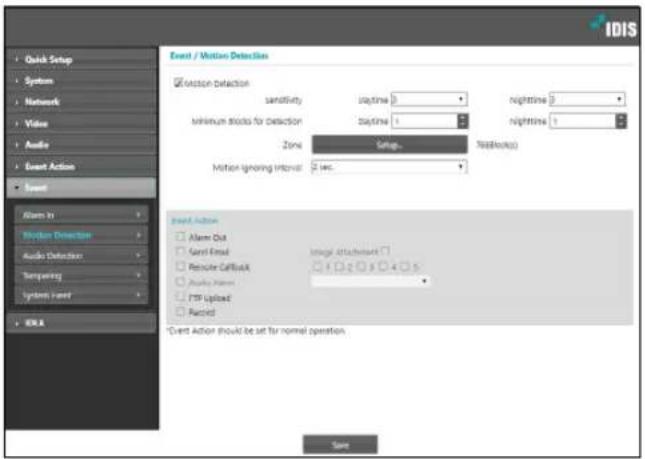Check Remote Callback server 3 box
The width and height of the screenshot is (645, 459).
[361, 267]
